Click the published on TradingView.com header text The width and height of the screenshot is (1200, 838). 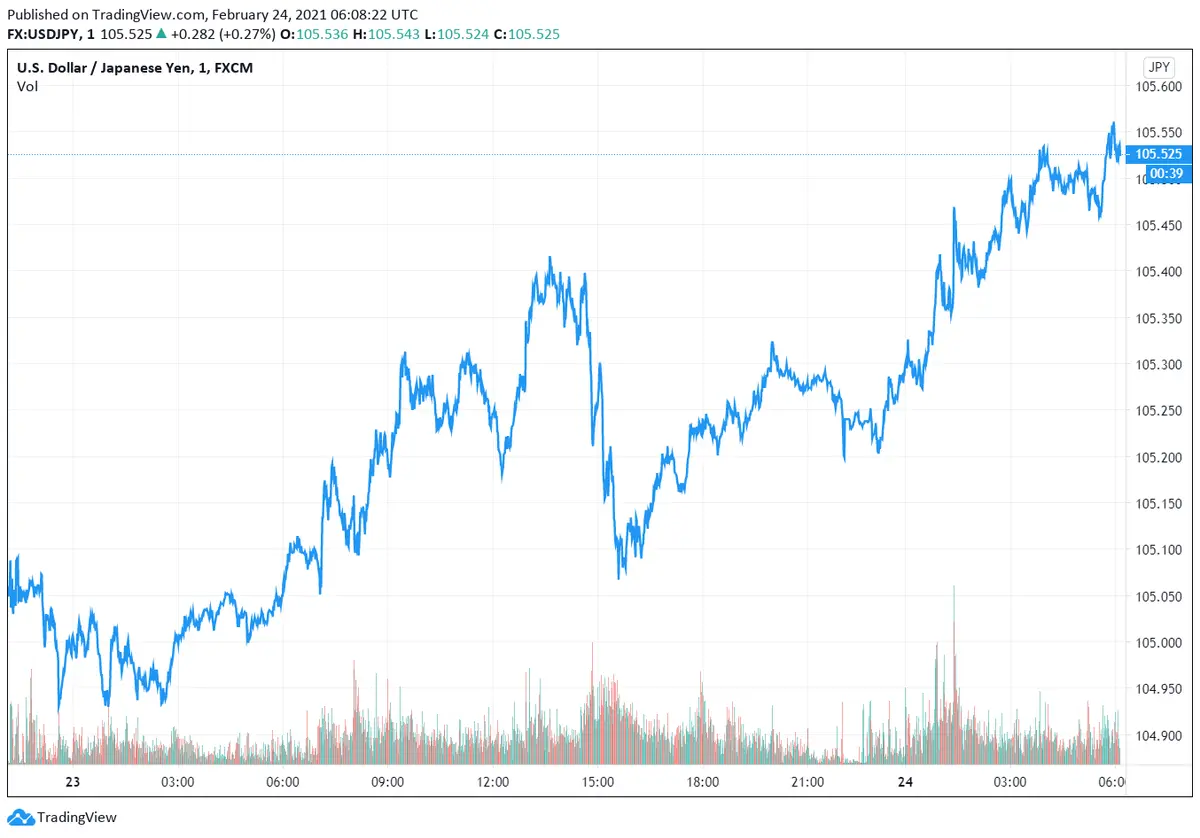tap(213, 15)
